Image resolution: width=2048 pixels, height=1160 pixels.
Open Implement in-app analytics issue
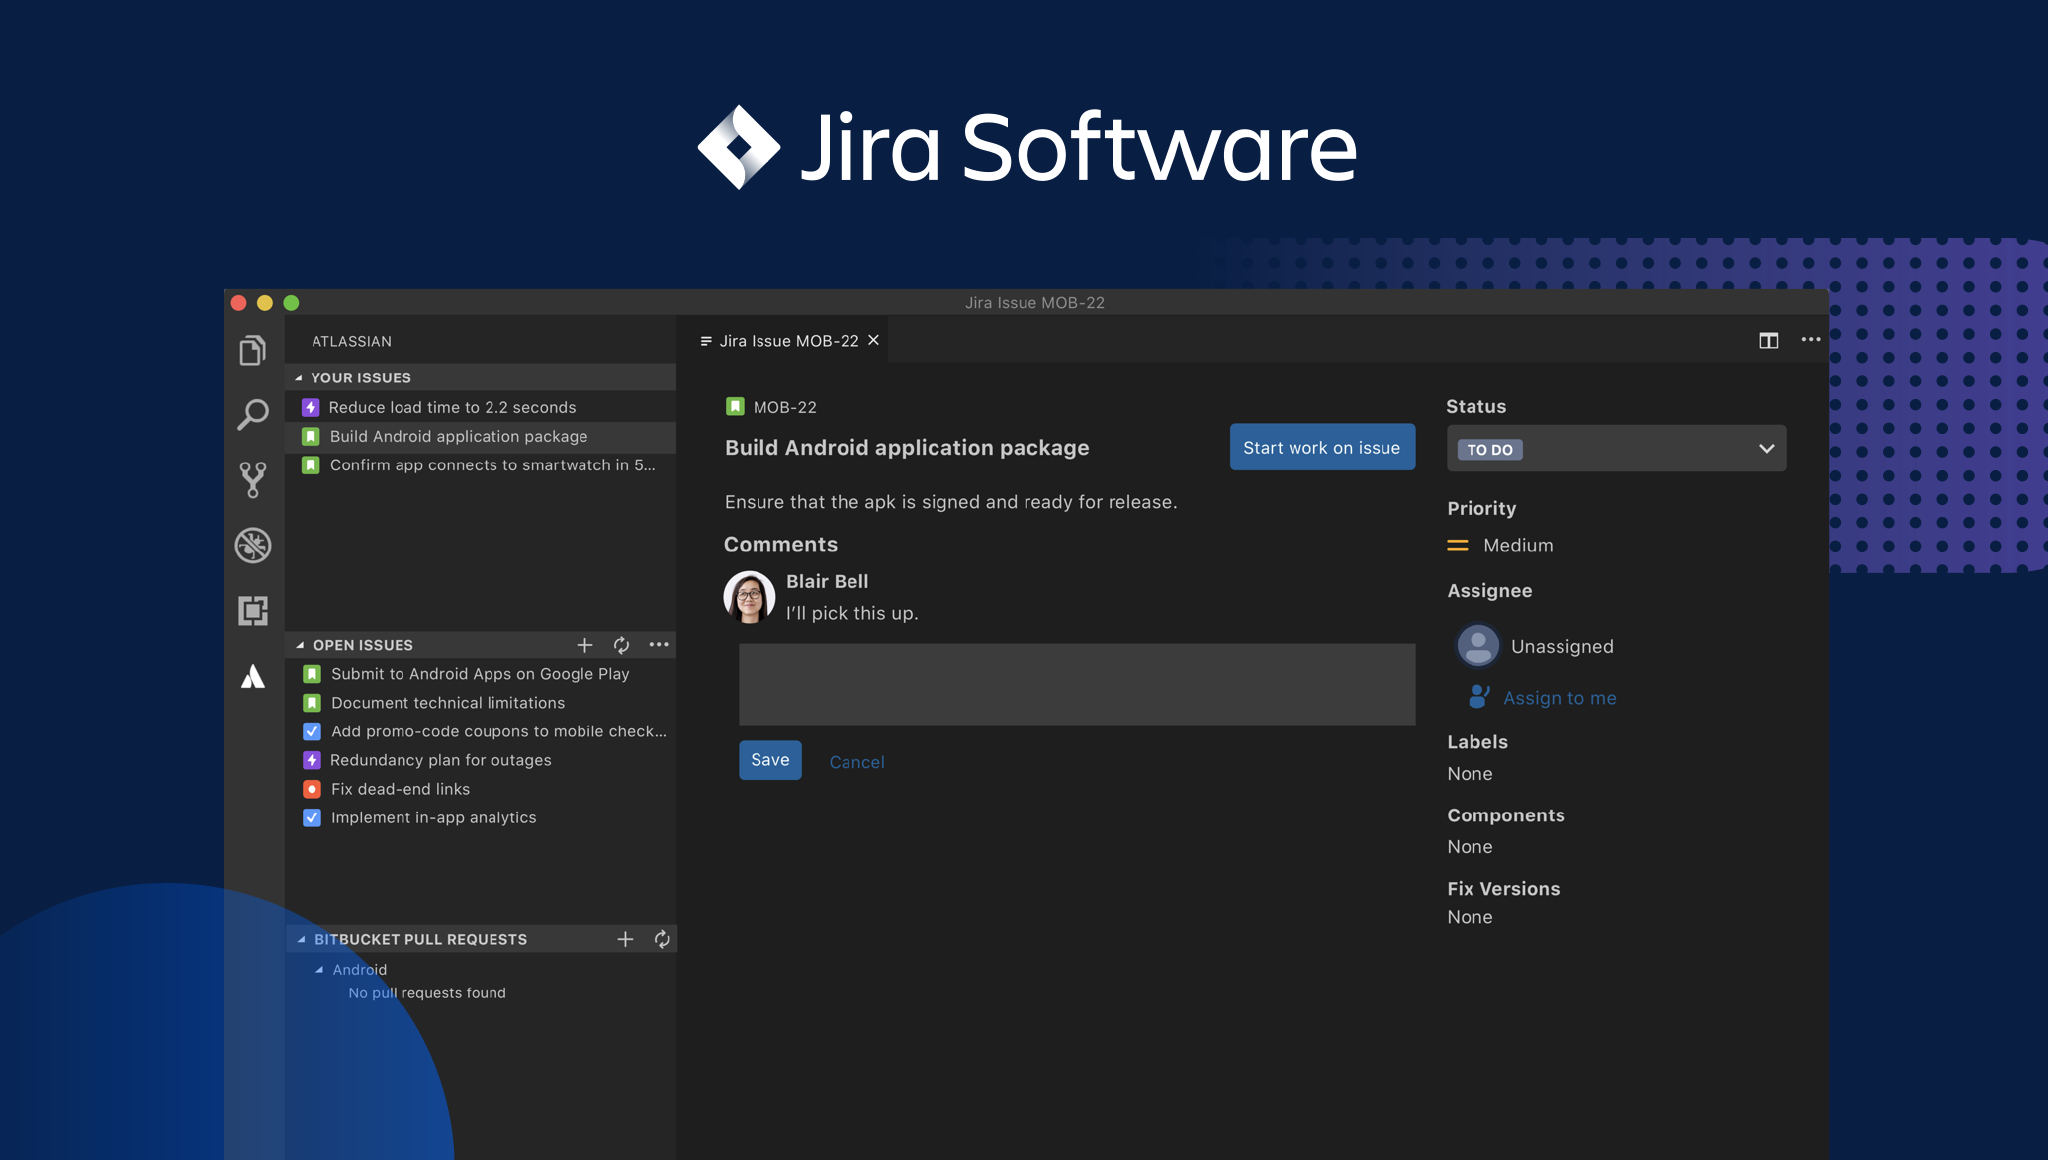480,818
